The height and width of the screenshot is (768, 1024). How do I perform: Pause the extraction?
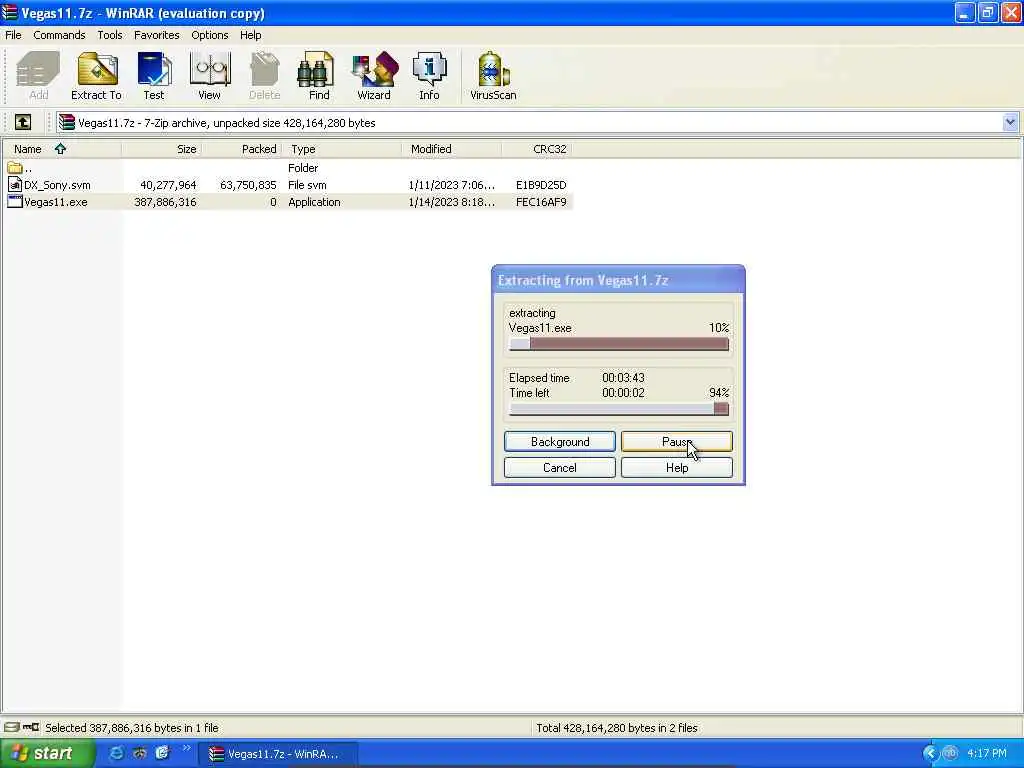pyautogui.click(x=677, y=441)
